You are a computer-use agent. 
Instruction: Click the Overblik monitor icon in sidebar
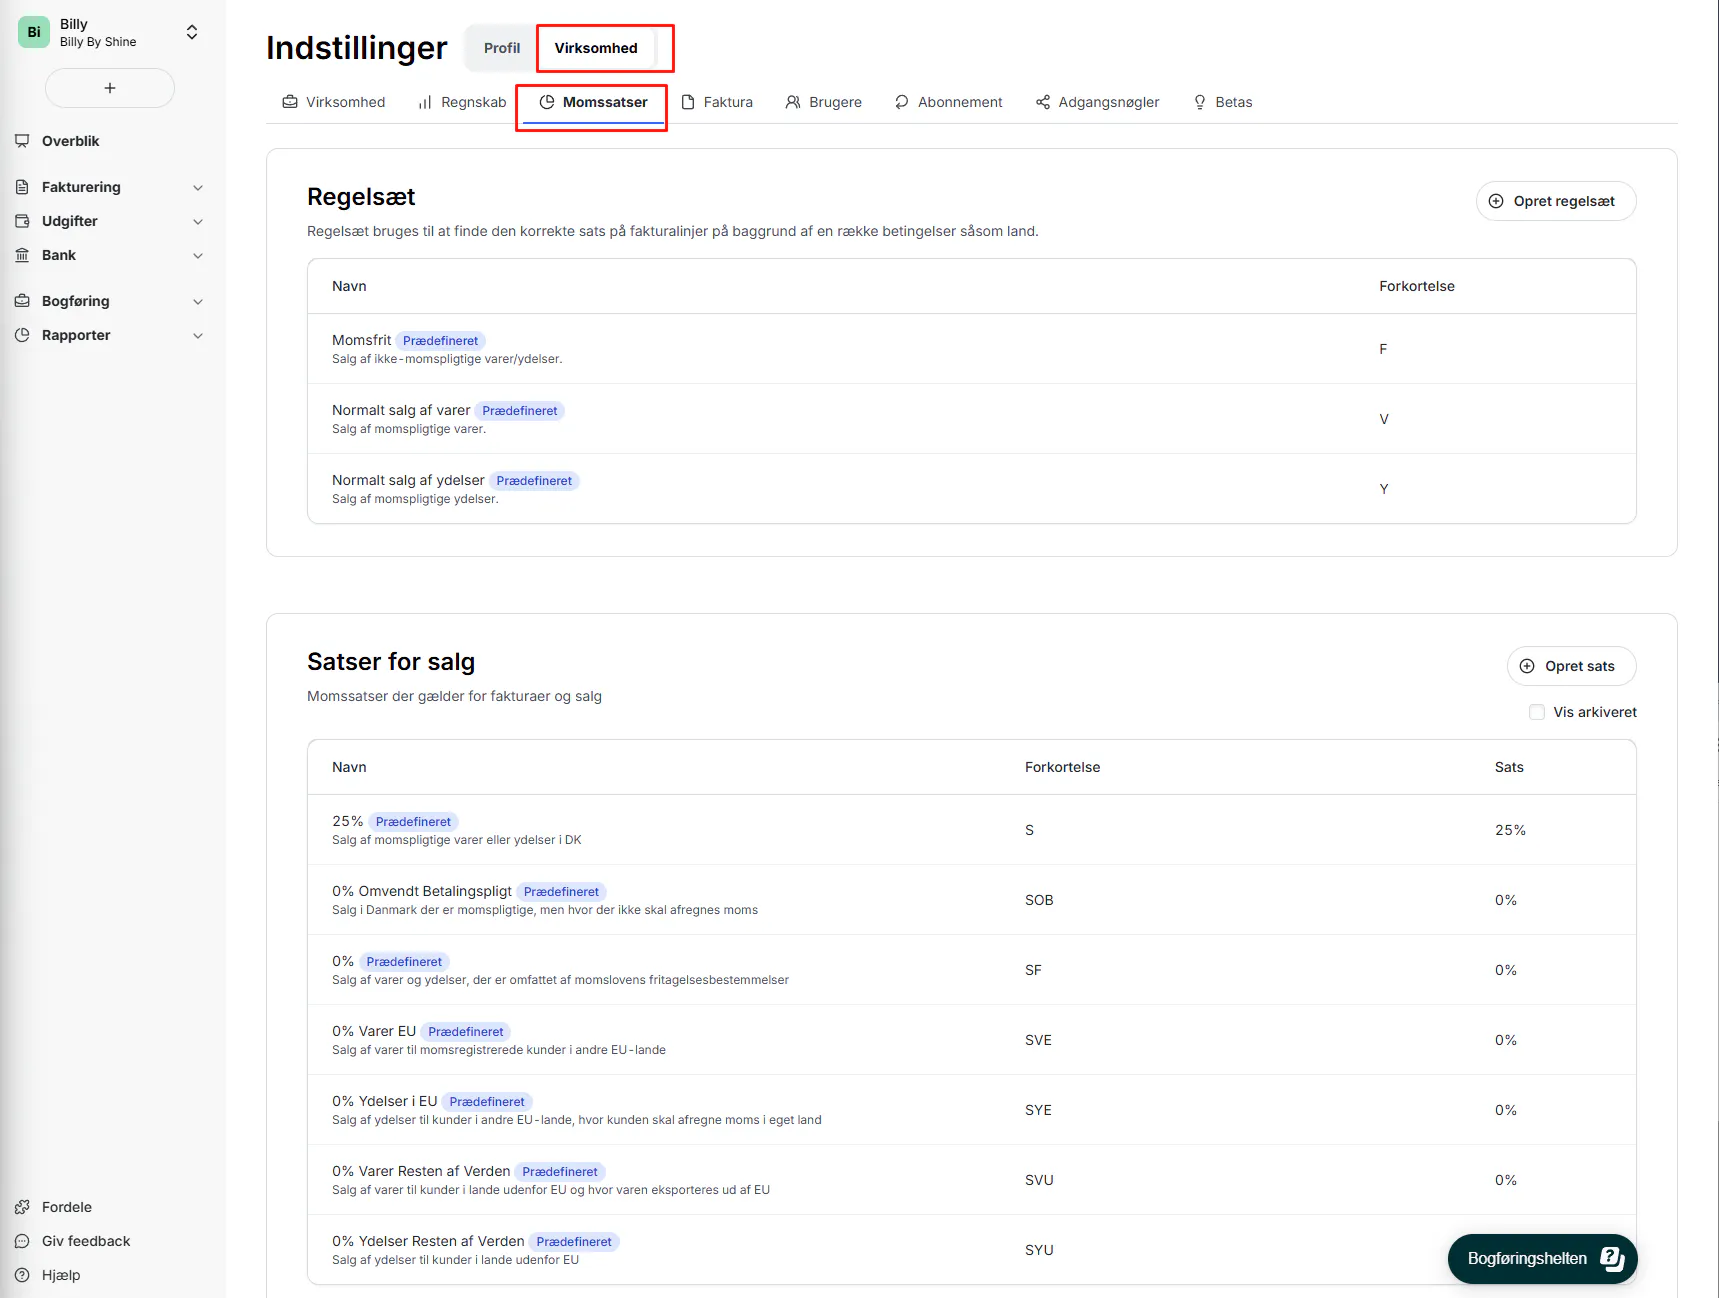click(22, 141)
